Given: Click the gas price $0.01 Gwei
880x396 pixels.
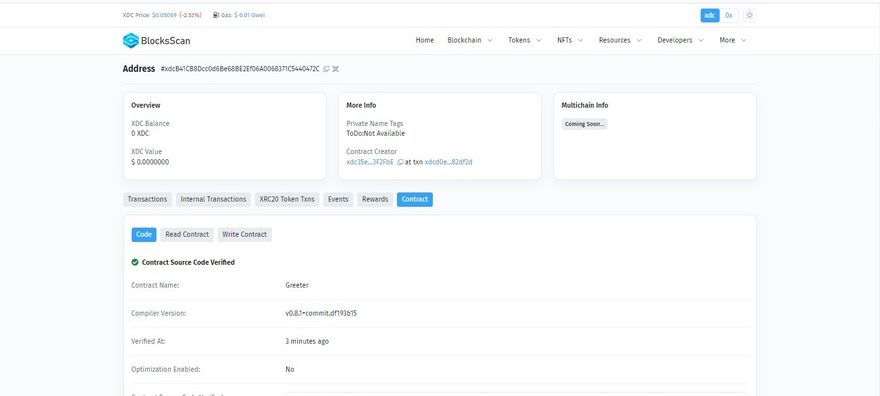Looking at the screenshot, I should pos(250,15).
